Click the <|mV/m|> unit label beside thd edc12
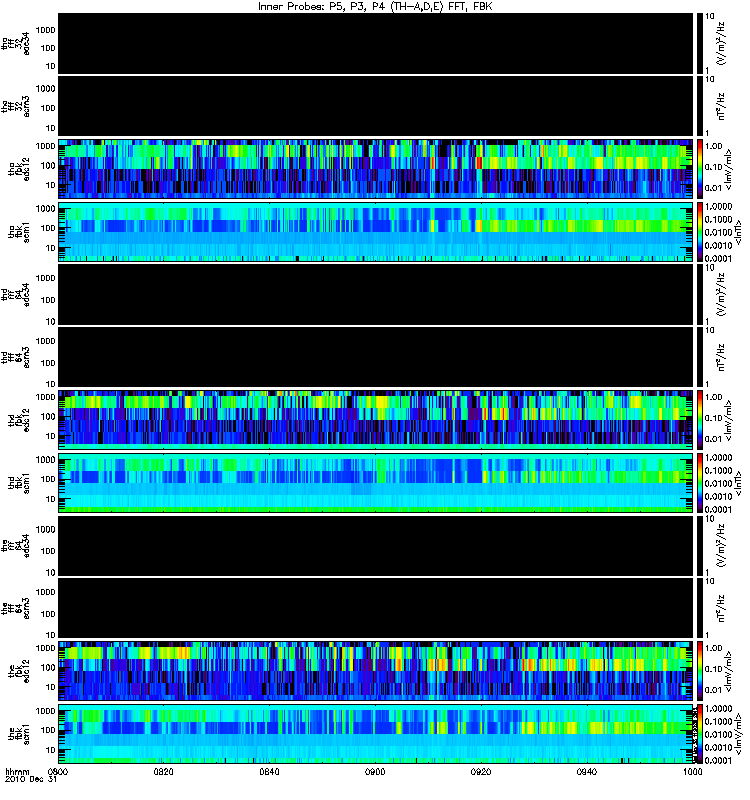Screen dimensions: 750x800 click(728, 420)
